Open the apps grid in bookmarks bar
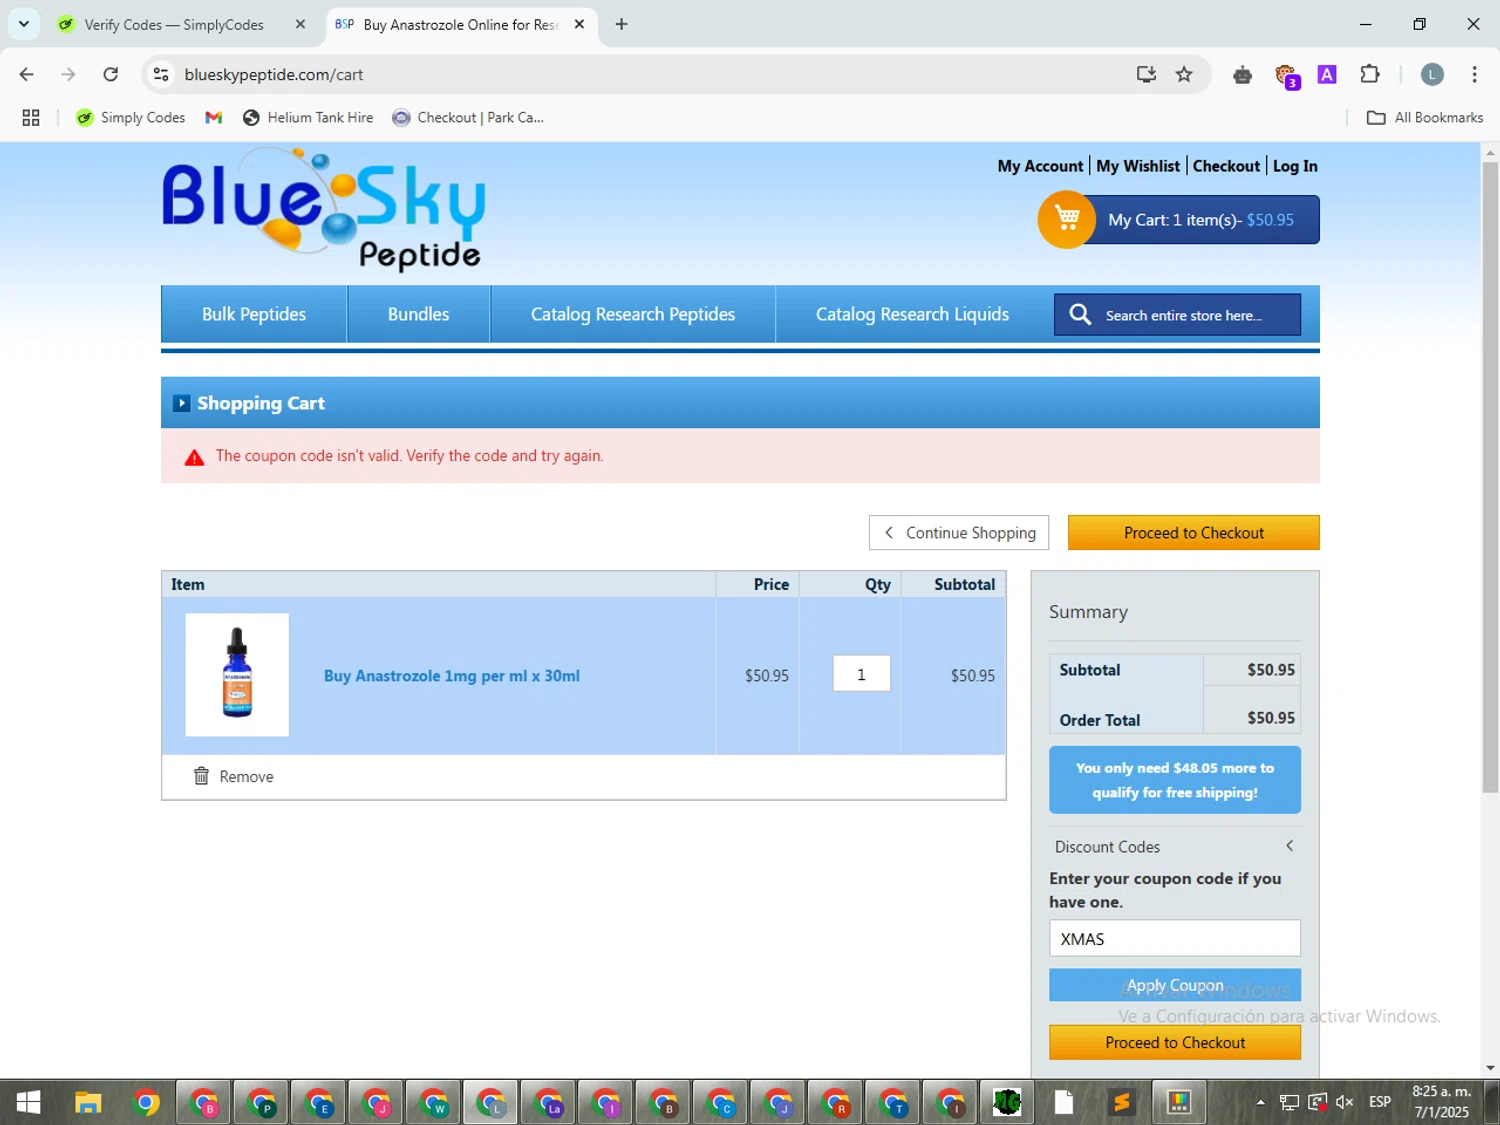The height and width of the screenshot is (1125, 1500). [31, 118]
